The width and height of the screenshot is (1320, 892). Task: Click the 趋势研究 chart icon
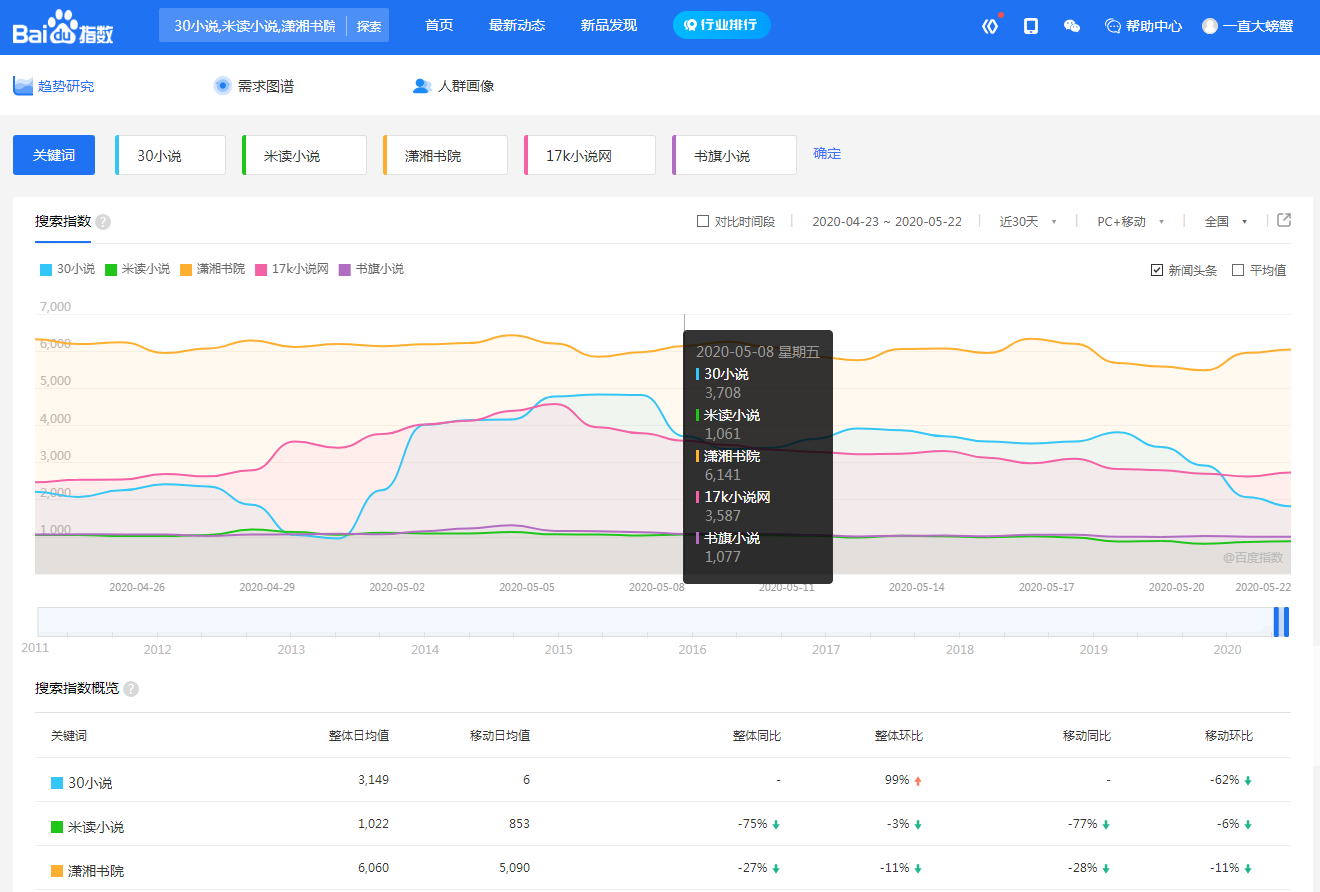coord(23,86)
